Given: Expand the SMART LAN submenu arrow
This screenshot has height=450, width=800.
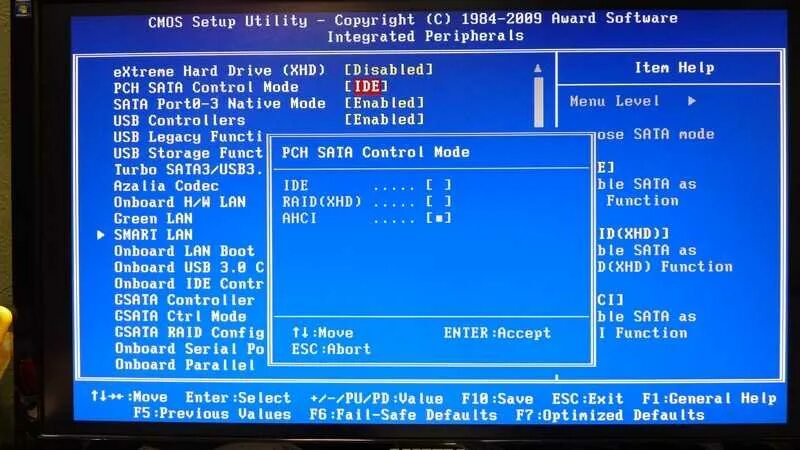Looking at the screenshot, I should (x=101, y=235).
